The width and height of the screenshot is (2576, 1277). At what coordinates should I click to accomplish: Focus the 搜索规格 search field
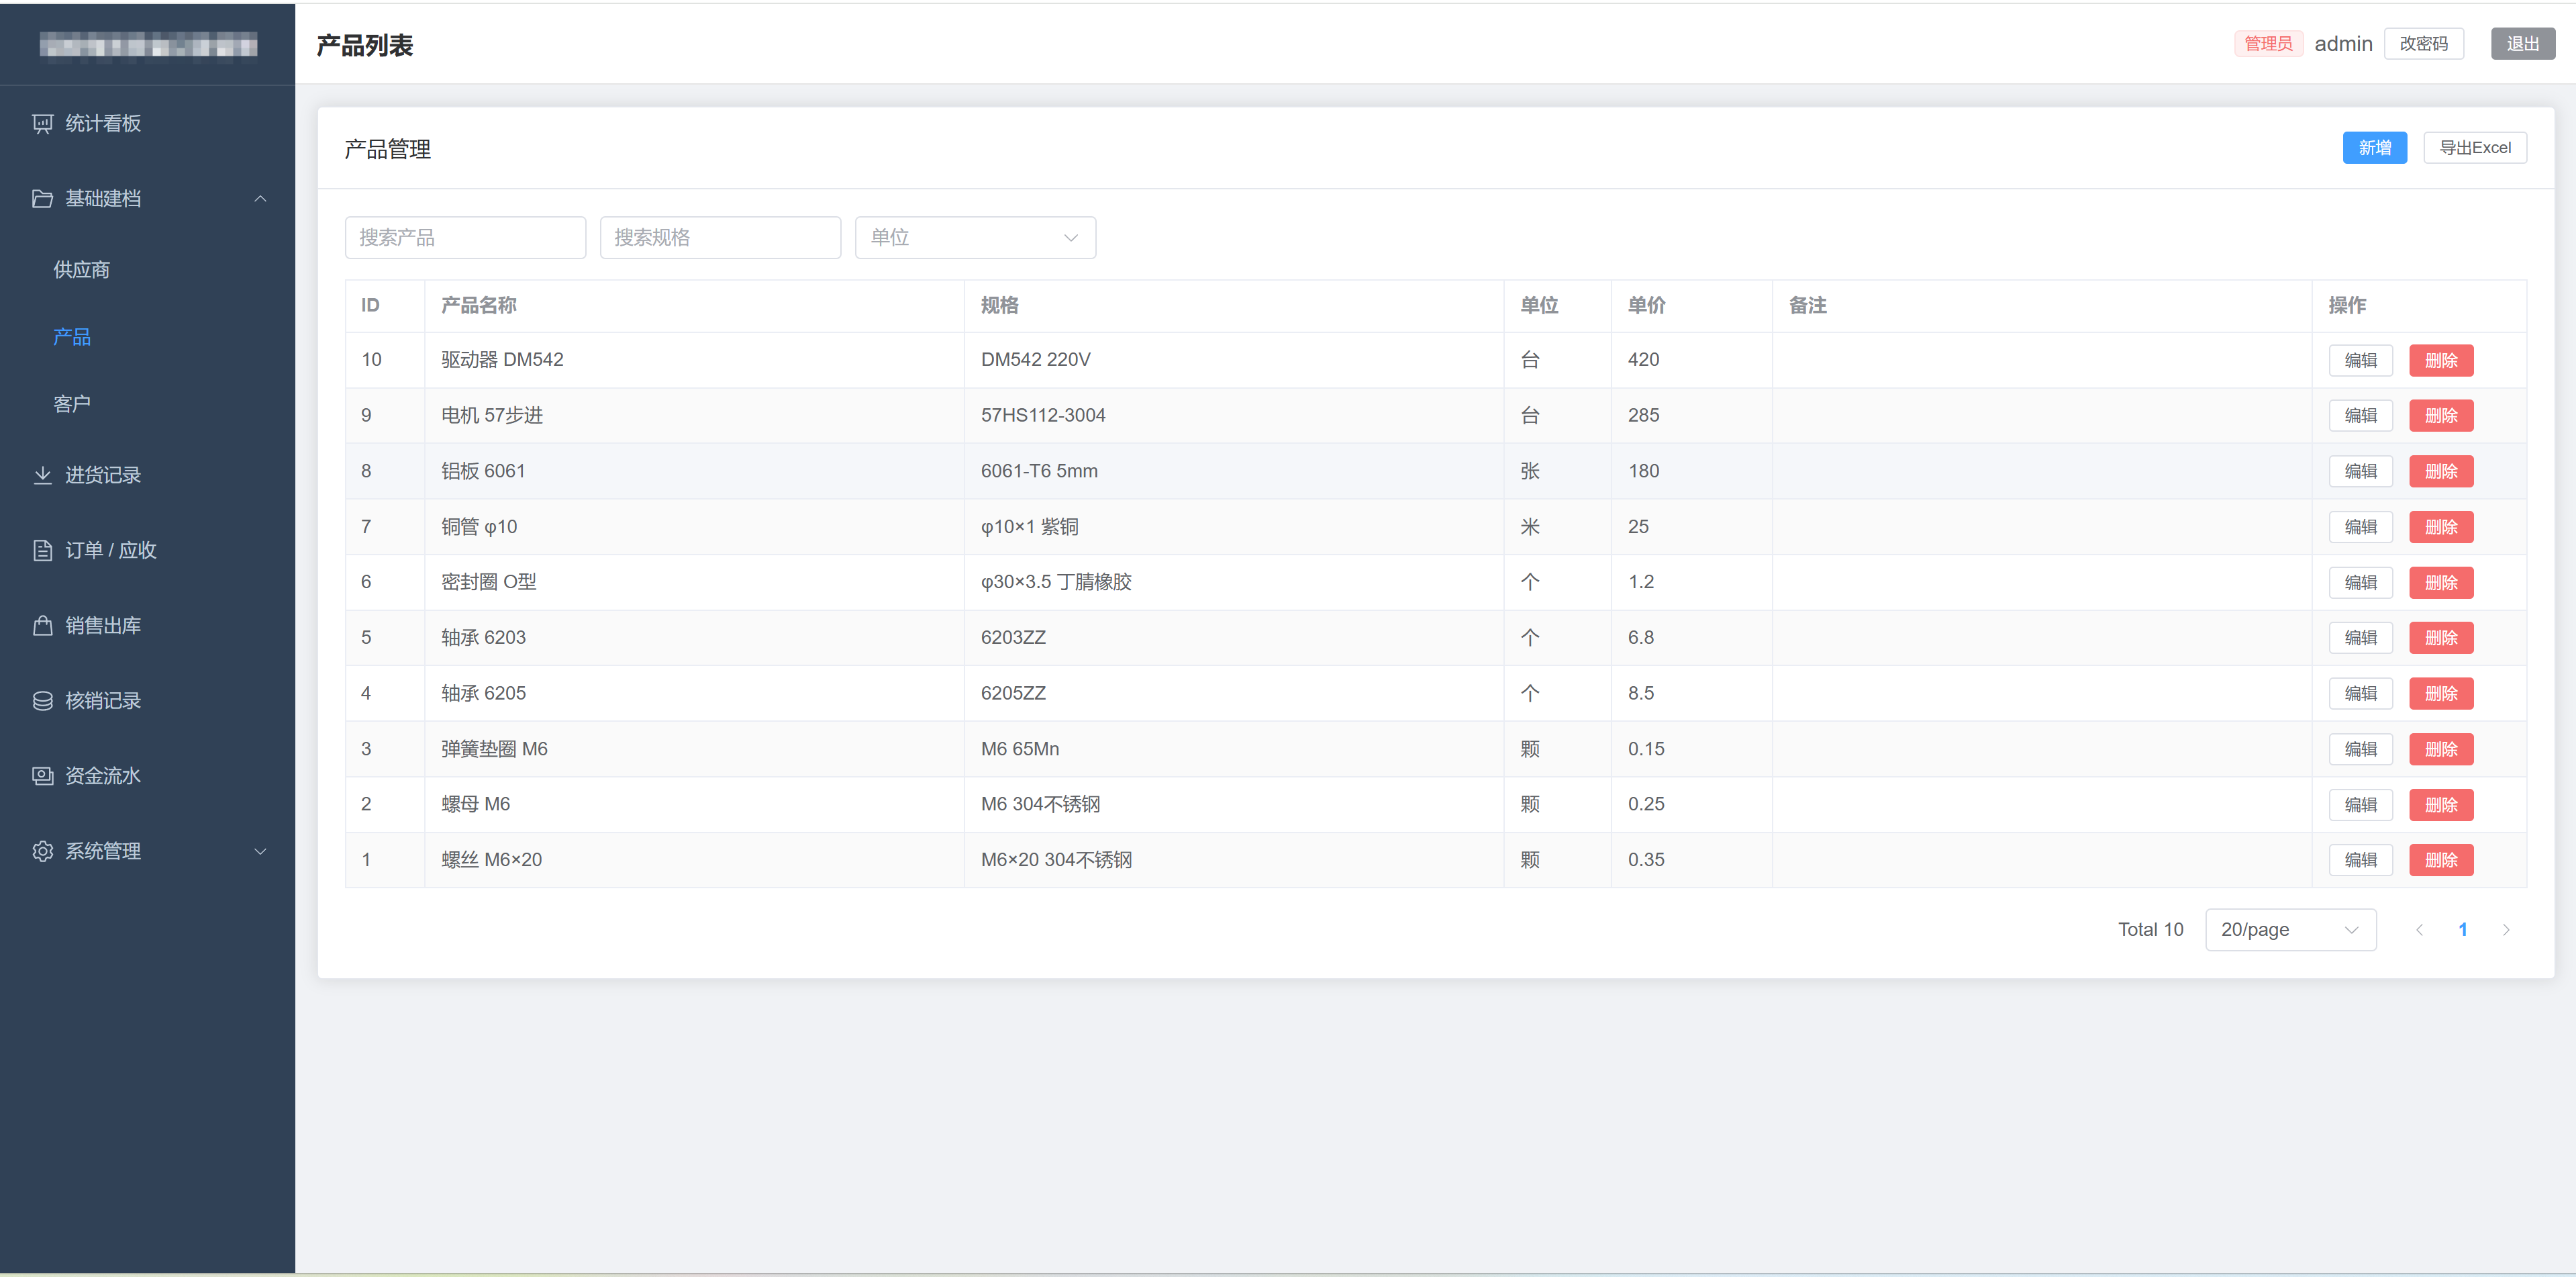pos(720,237)
